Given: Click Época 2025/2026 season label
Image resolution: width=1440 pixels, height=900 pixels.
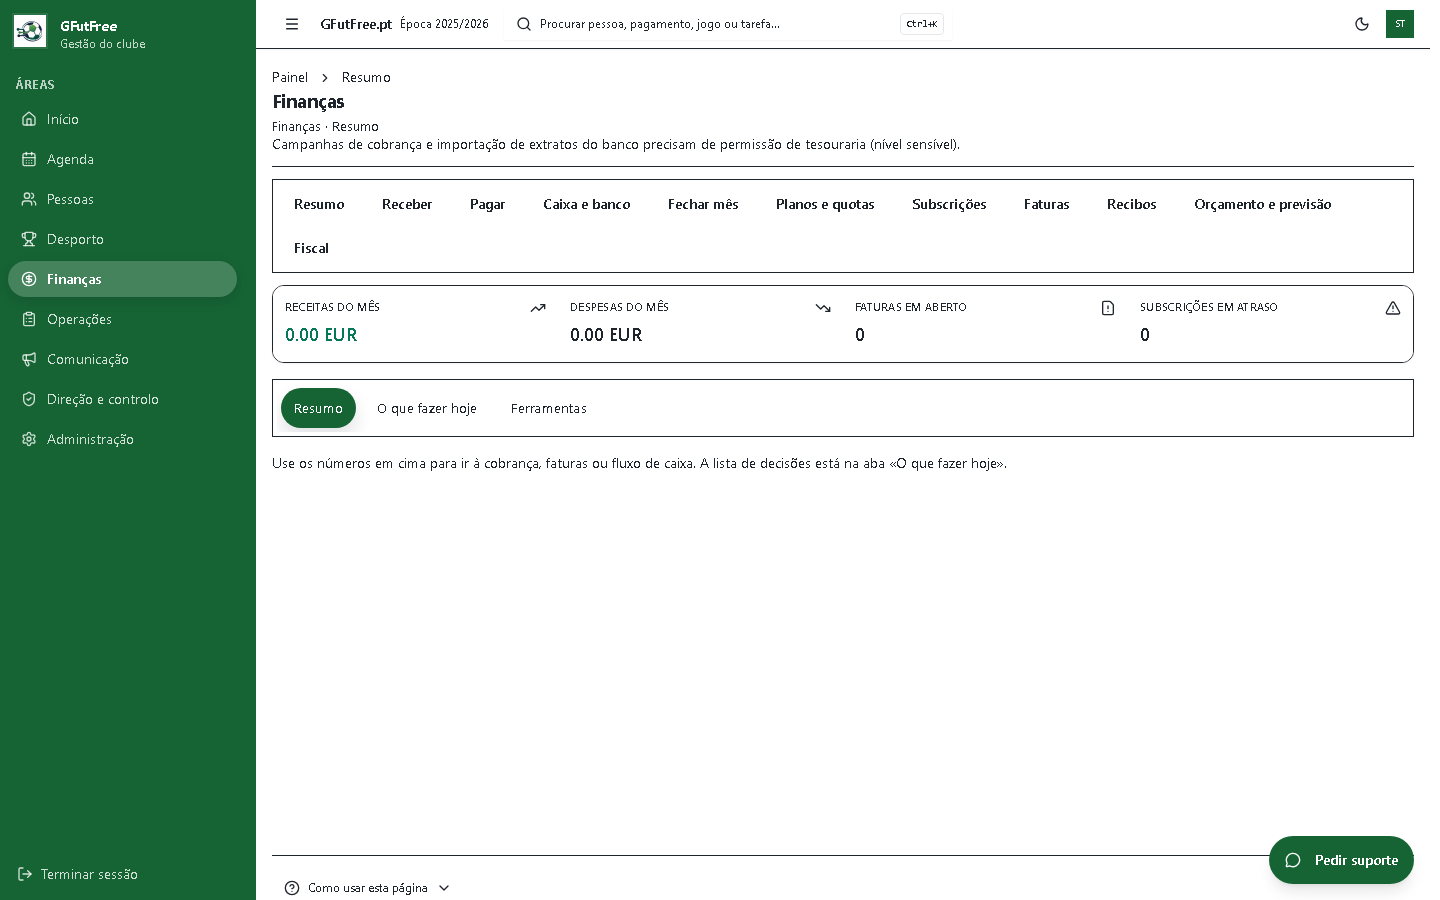Looking at the screenshot, I should (x=444, y=24).
